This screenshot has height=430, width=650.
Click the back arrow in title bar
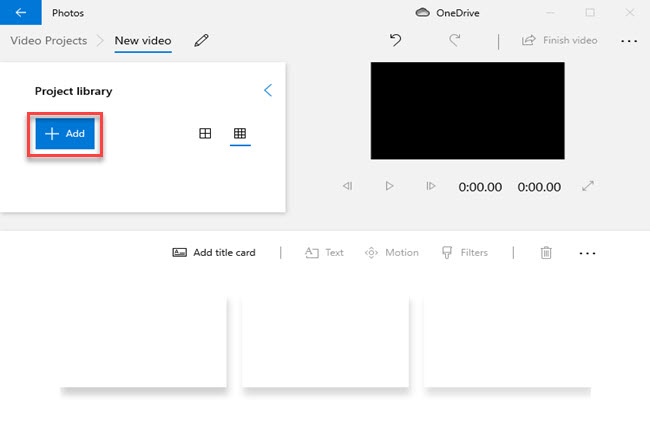(21, 13)
